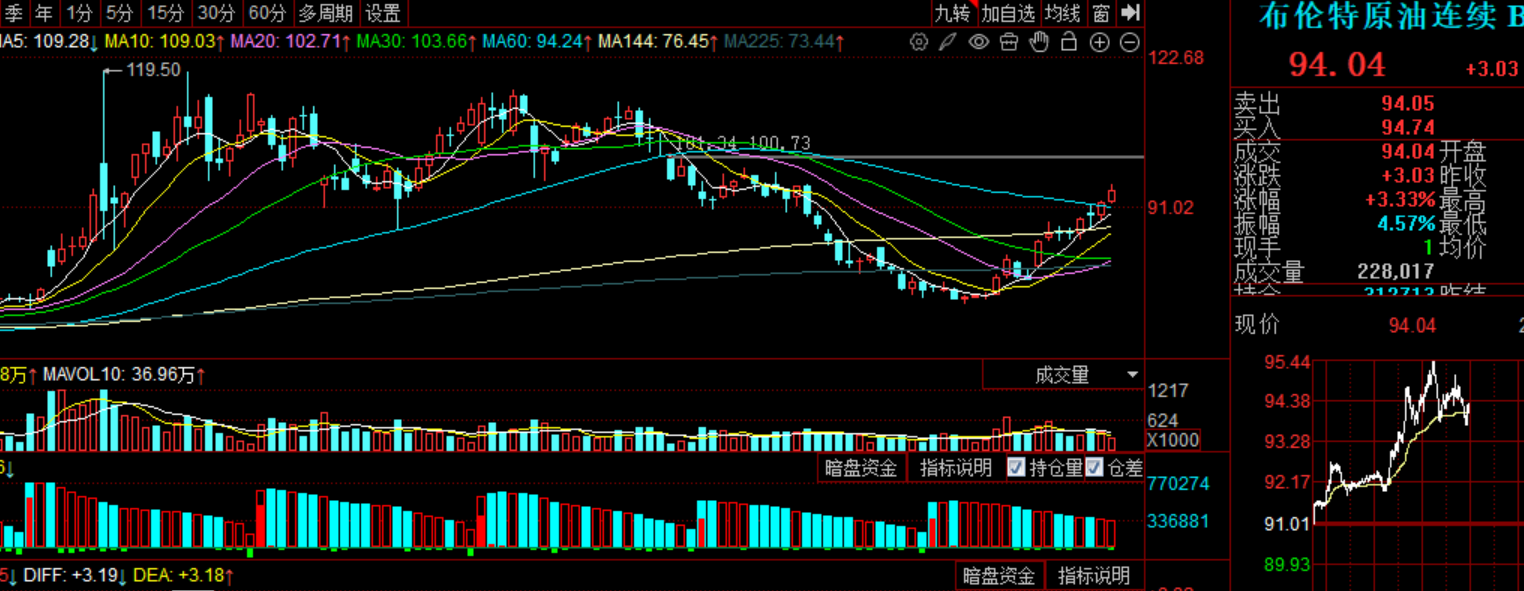Toggle the eye visibility icon

[979, 42]
